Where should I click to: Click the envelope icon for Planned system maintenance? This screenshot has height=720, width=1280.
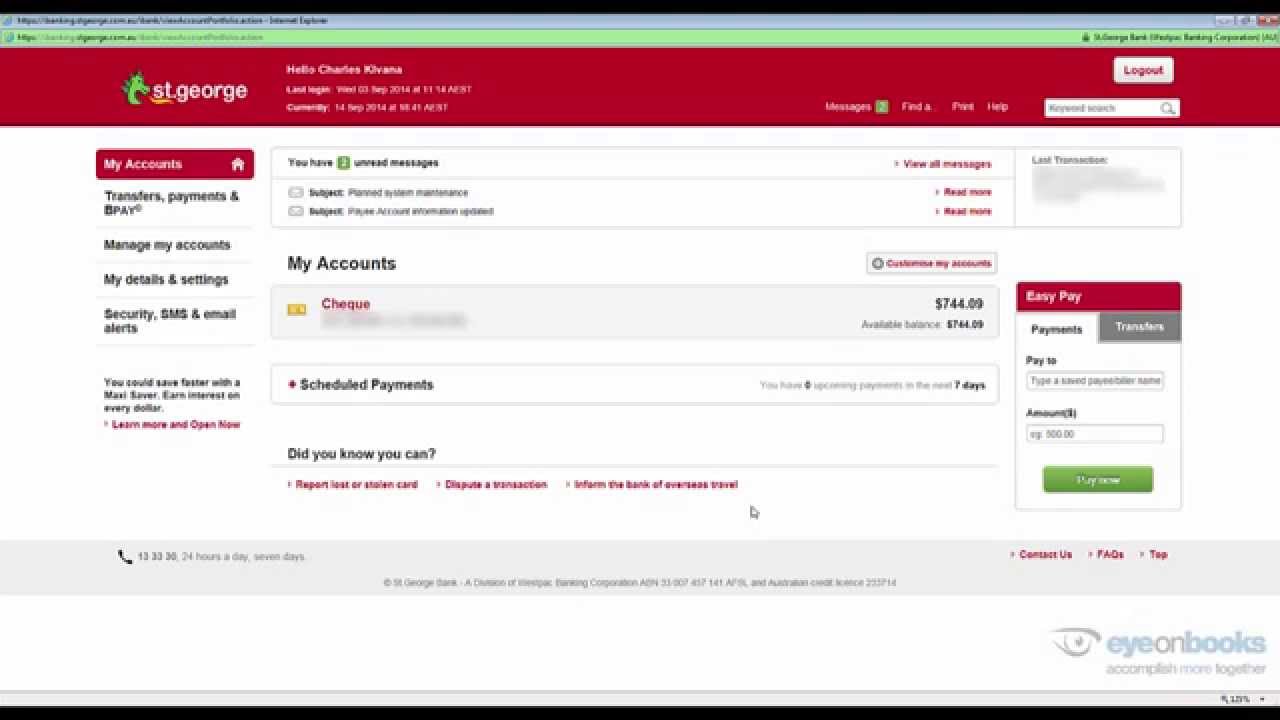(296, 192)
